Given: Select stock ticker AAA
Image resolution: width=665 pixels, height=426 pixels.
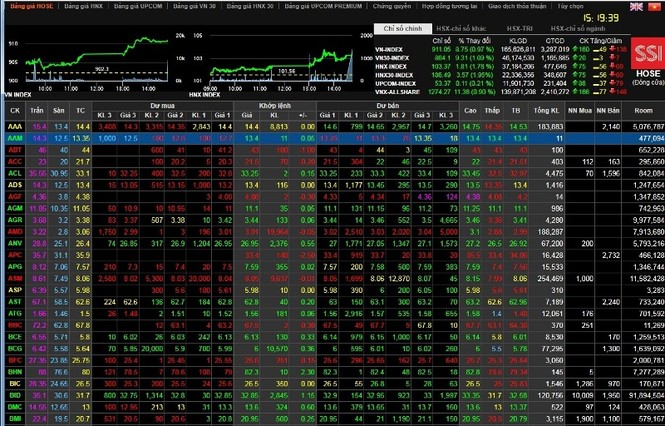Looking at the screenshot, I should tap(15, 126).
